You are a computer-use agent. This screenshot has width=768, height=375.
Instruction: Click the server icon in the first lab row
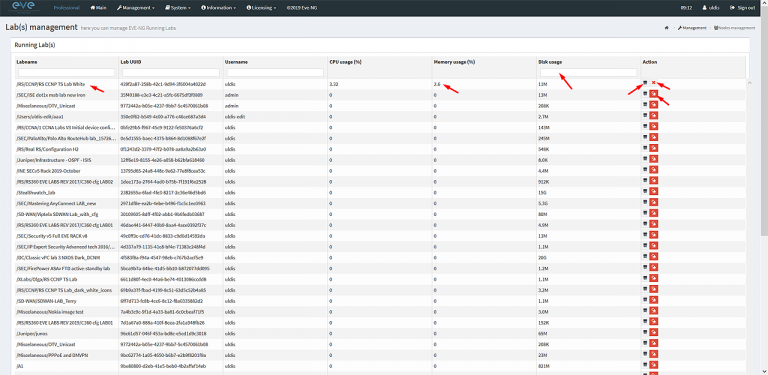645,83
